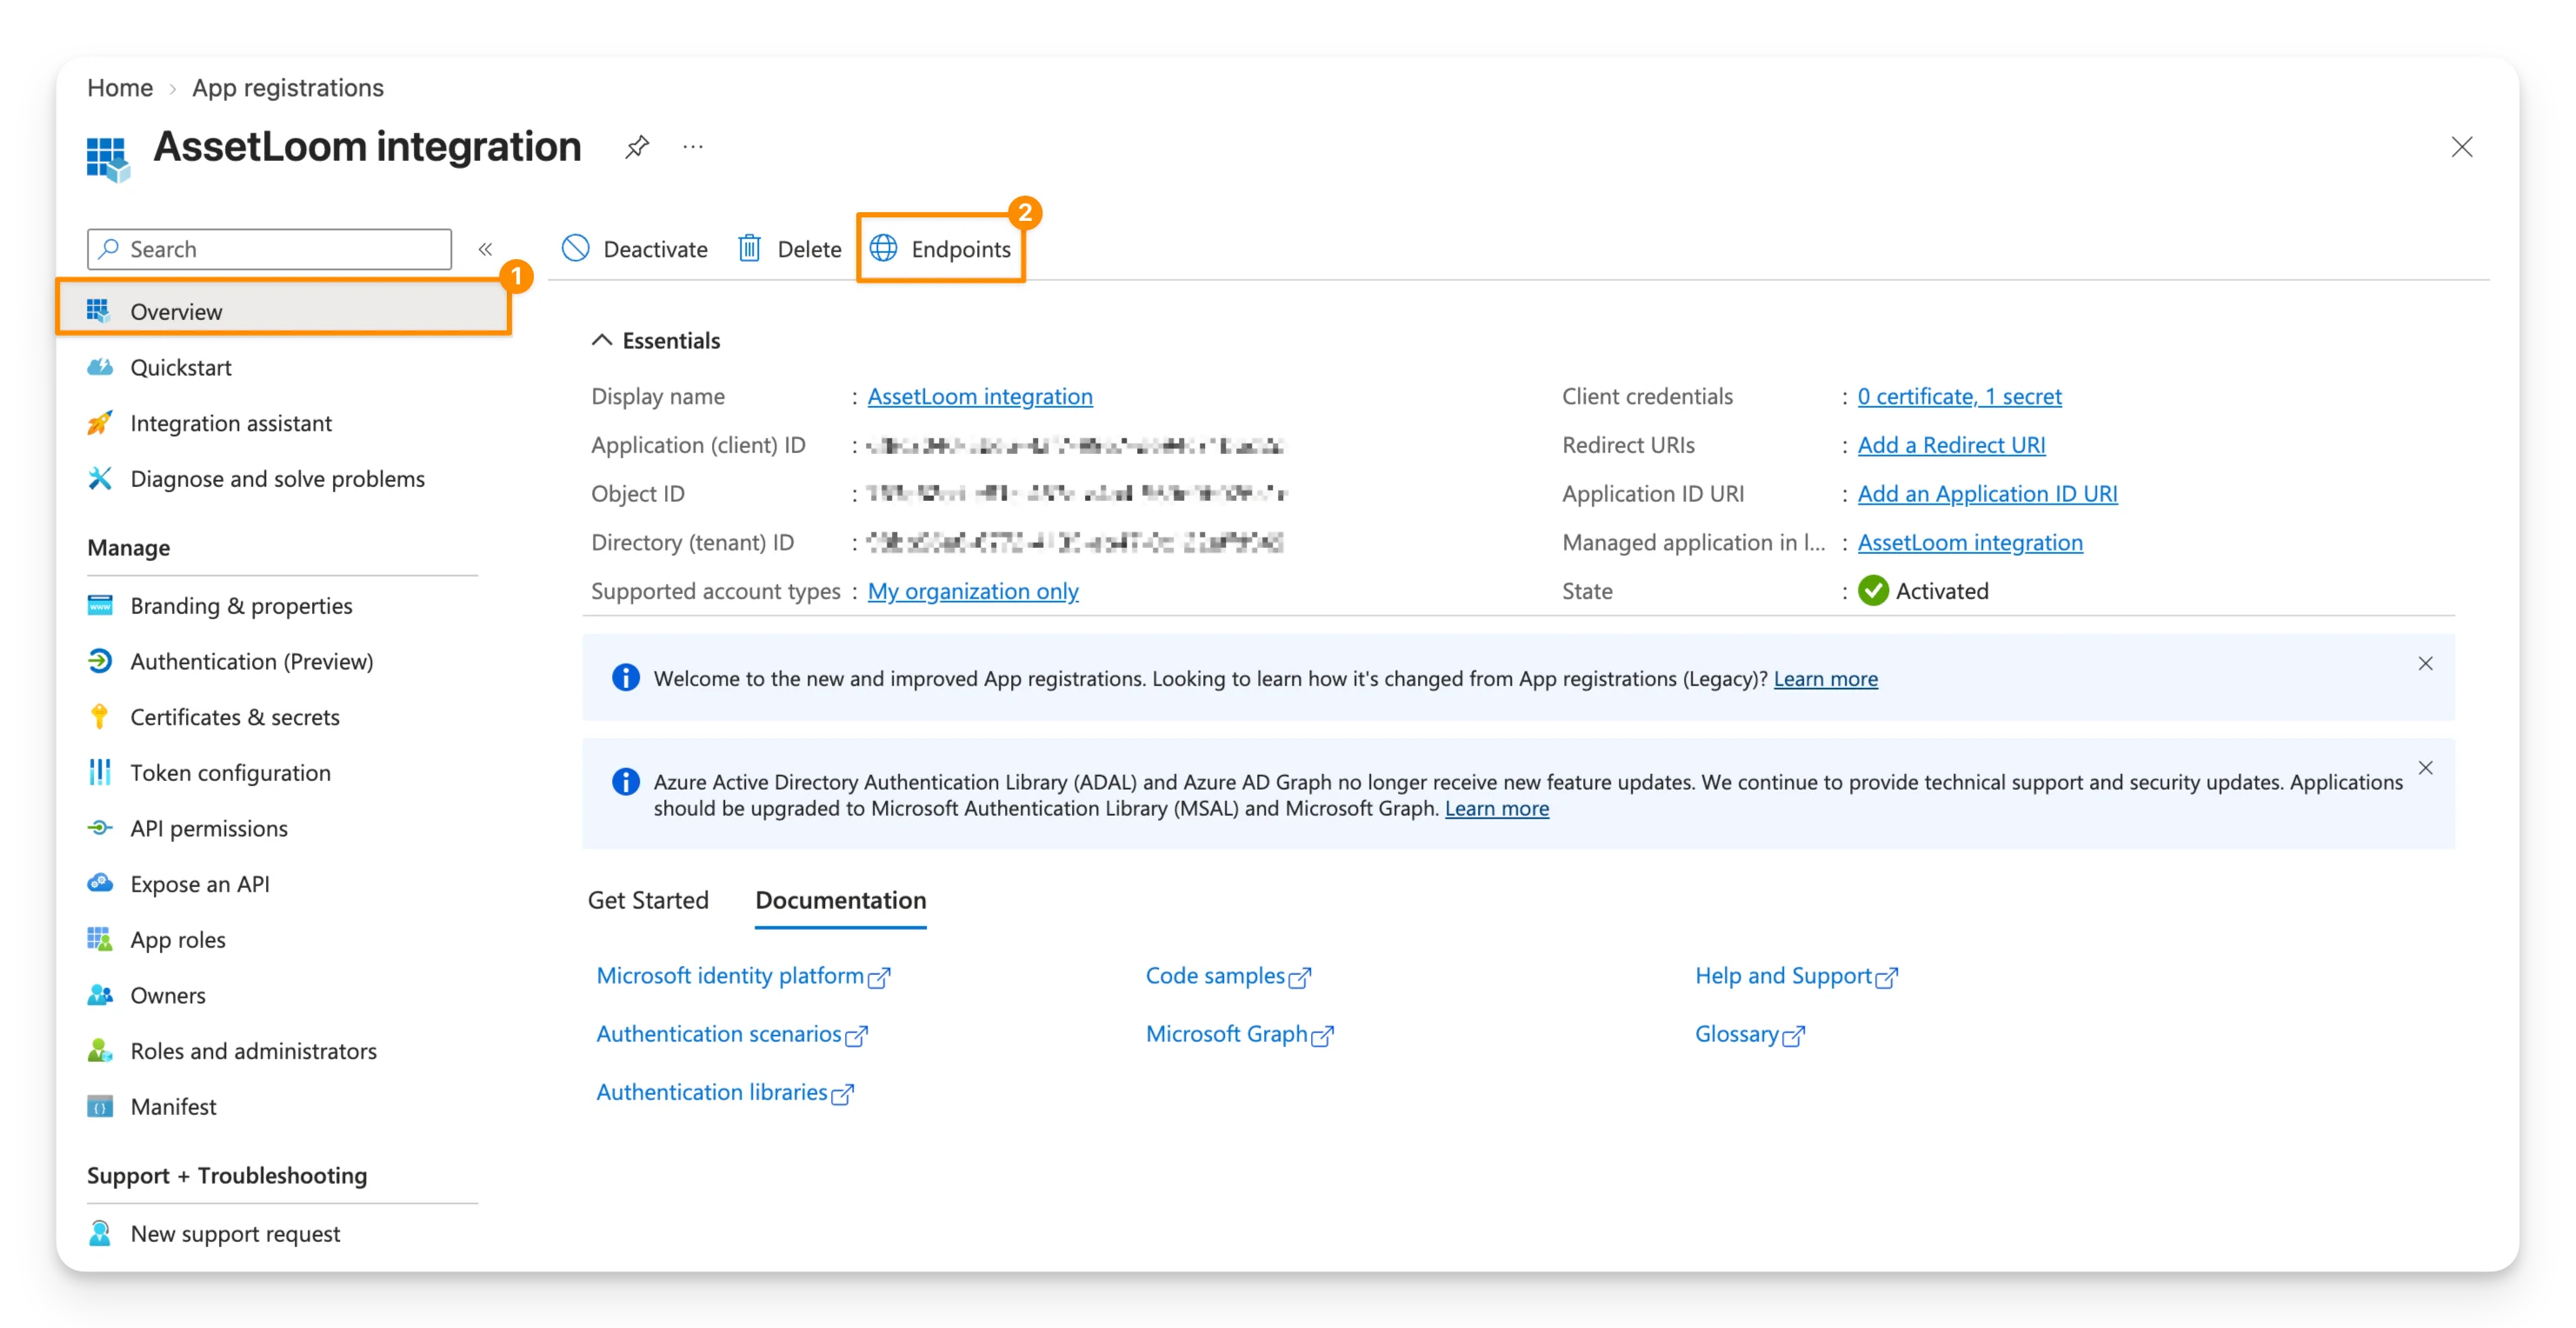Screen dimensions: 2576x1328
Task: Open Expose an API cloud icon
Action: coord(100,883)
